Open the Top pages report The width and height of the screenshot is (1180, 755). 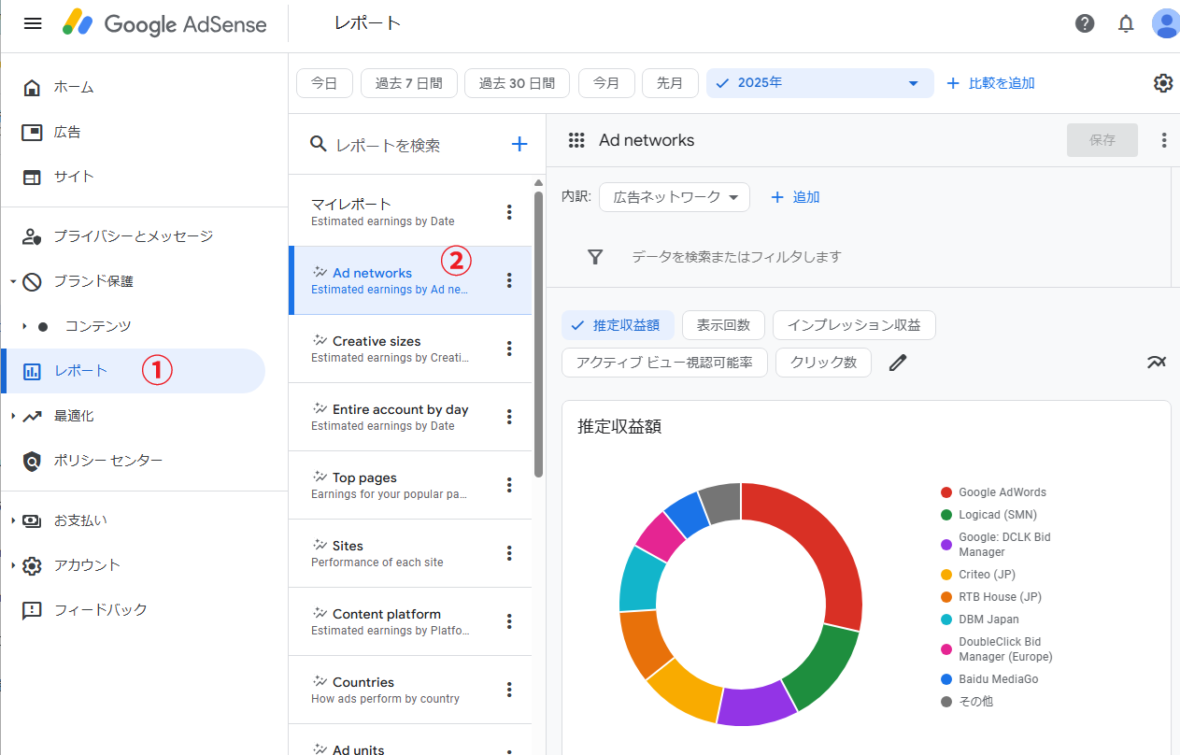tap(410, 485)
